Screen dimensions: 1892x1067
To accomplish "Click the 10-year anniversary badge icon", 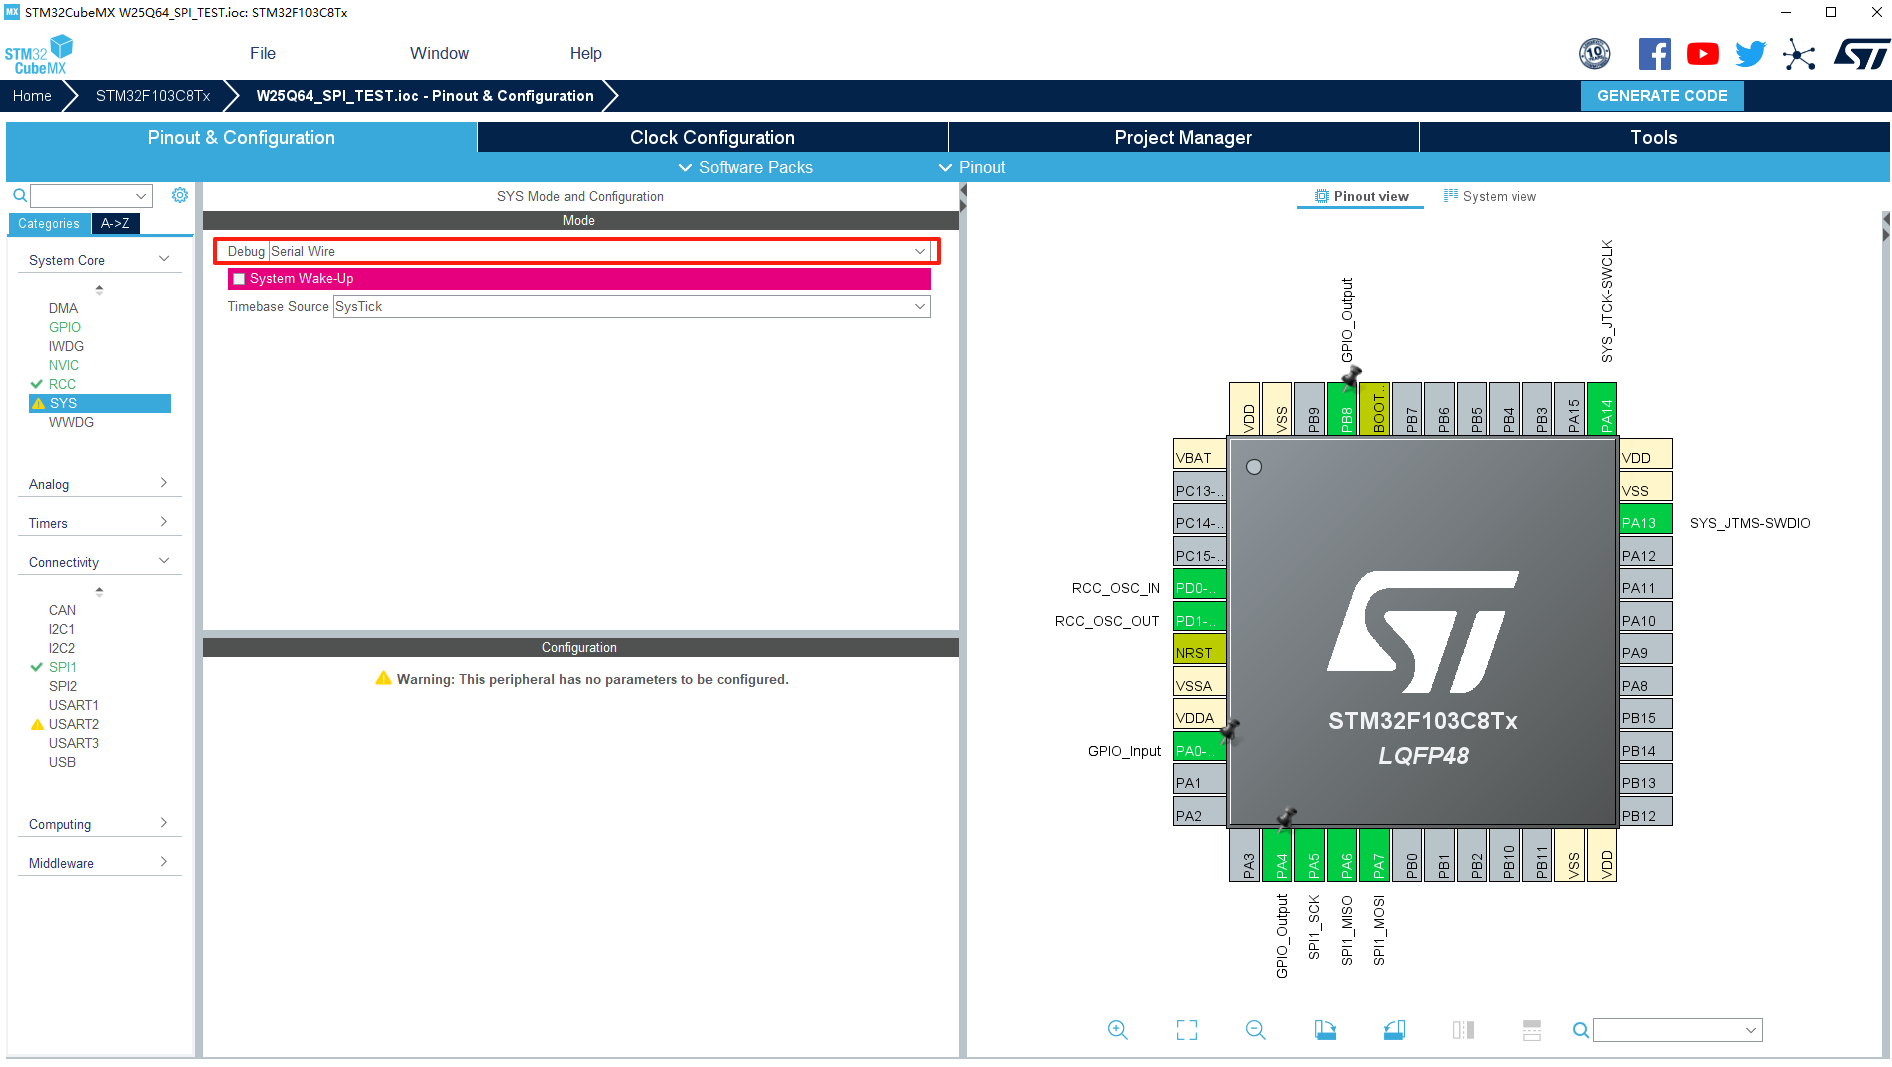I will (1595, 53).
